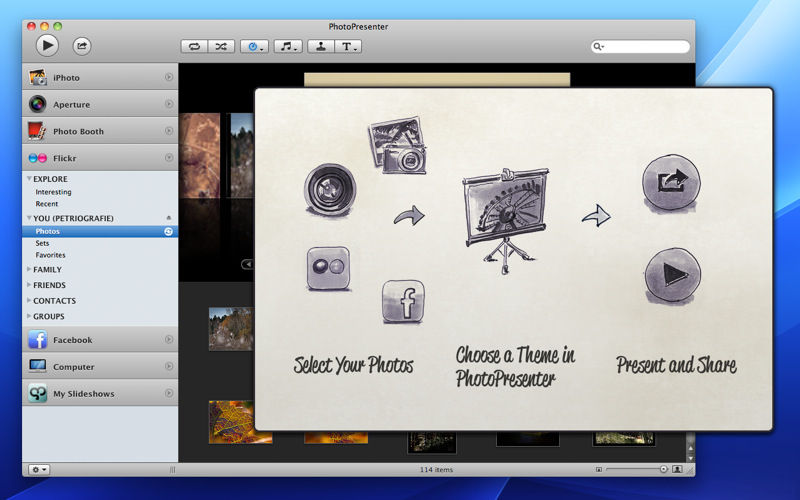The image size is (800, 500).
Task: Open the music note dropdown
Action: (x=288, y=46)
